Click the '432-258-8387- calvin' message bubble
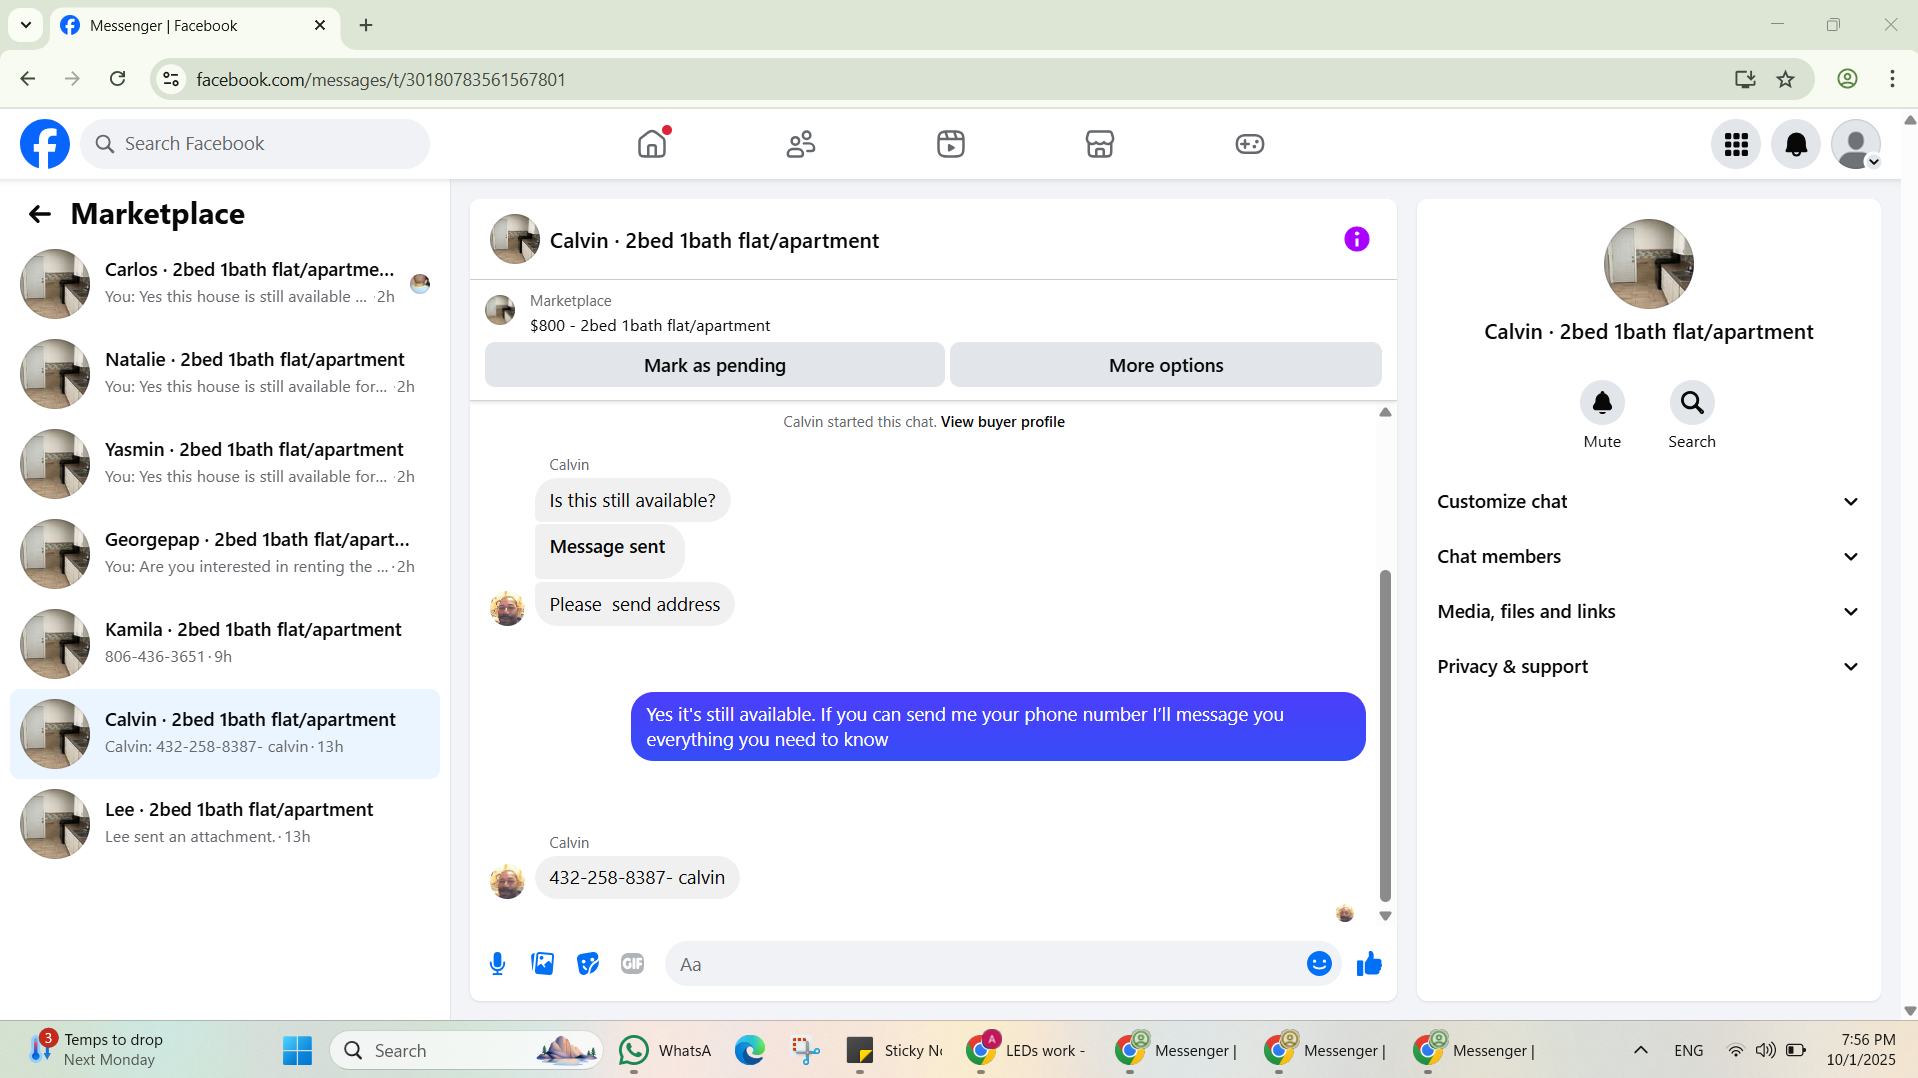This screenshot has height=1078, width=1918. (637, 878)
